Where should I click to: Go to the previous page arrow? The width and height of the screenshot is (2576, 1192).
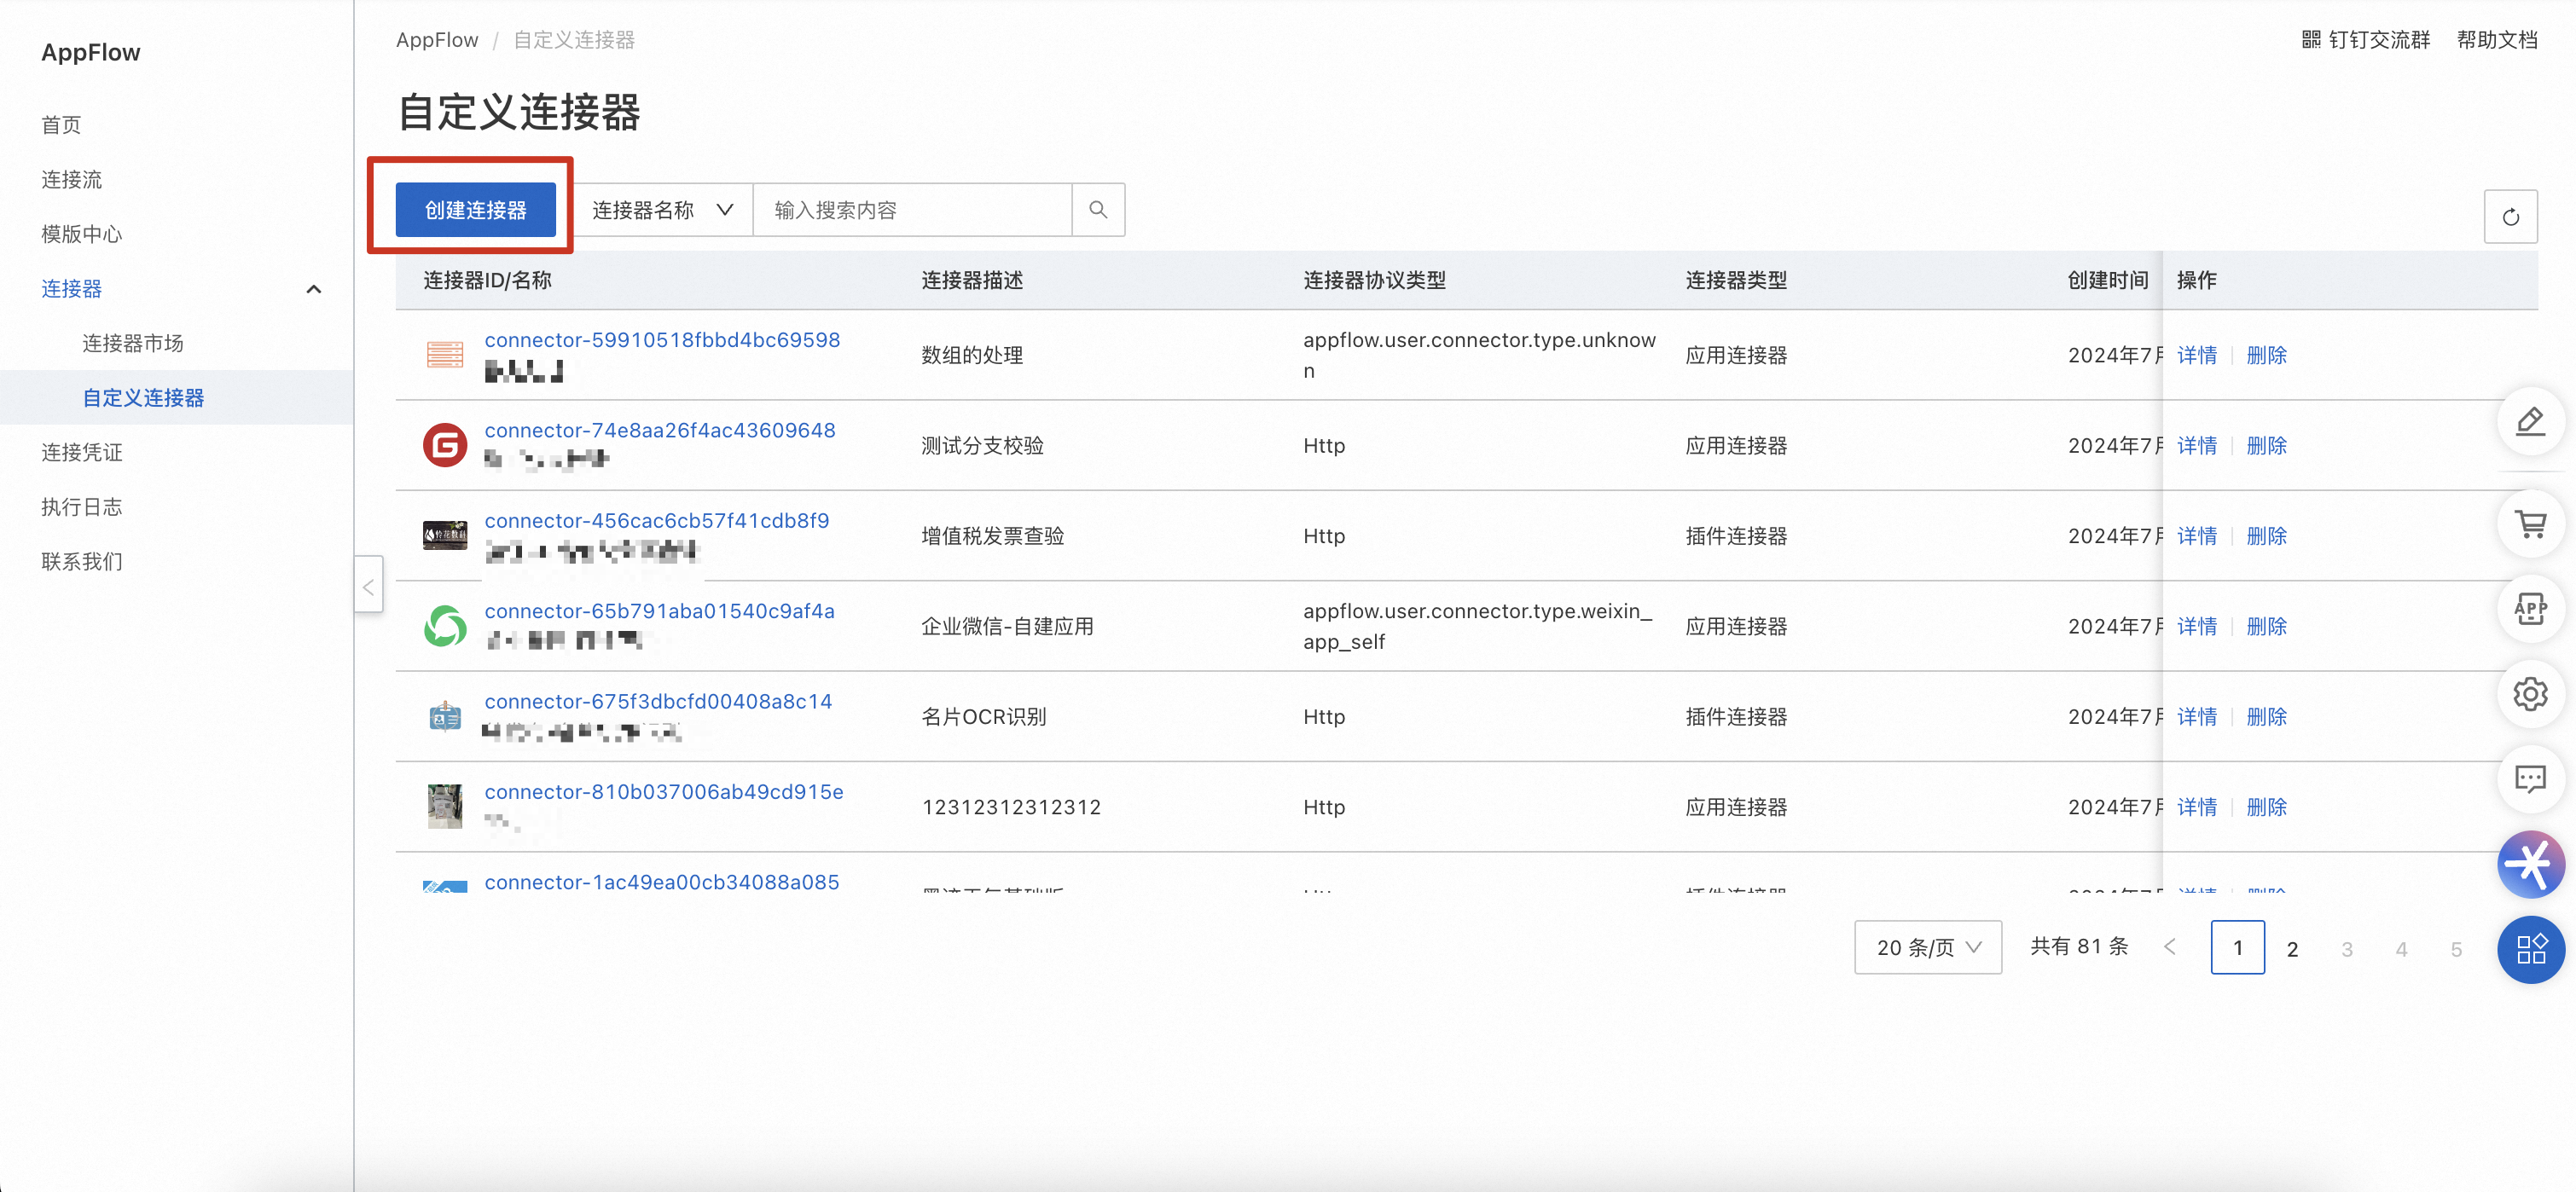pyautogui.click(x=2169, y=947)
